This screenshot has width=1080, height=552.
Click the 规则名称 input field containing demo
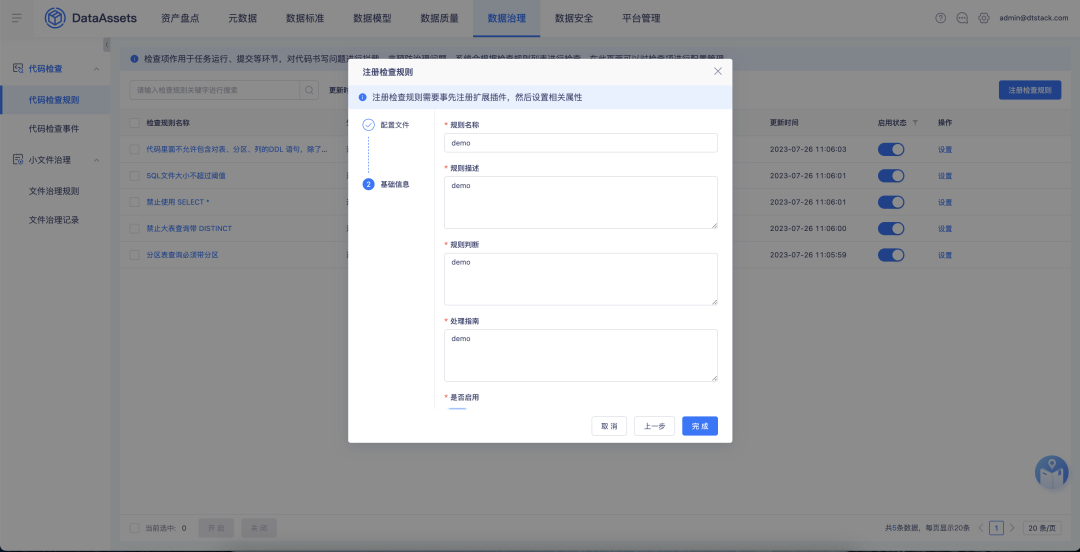[x=581, y=143]
